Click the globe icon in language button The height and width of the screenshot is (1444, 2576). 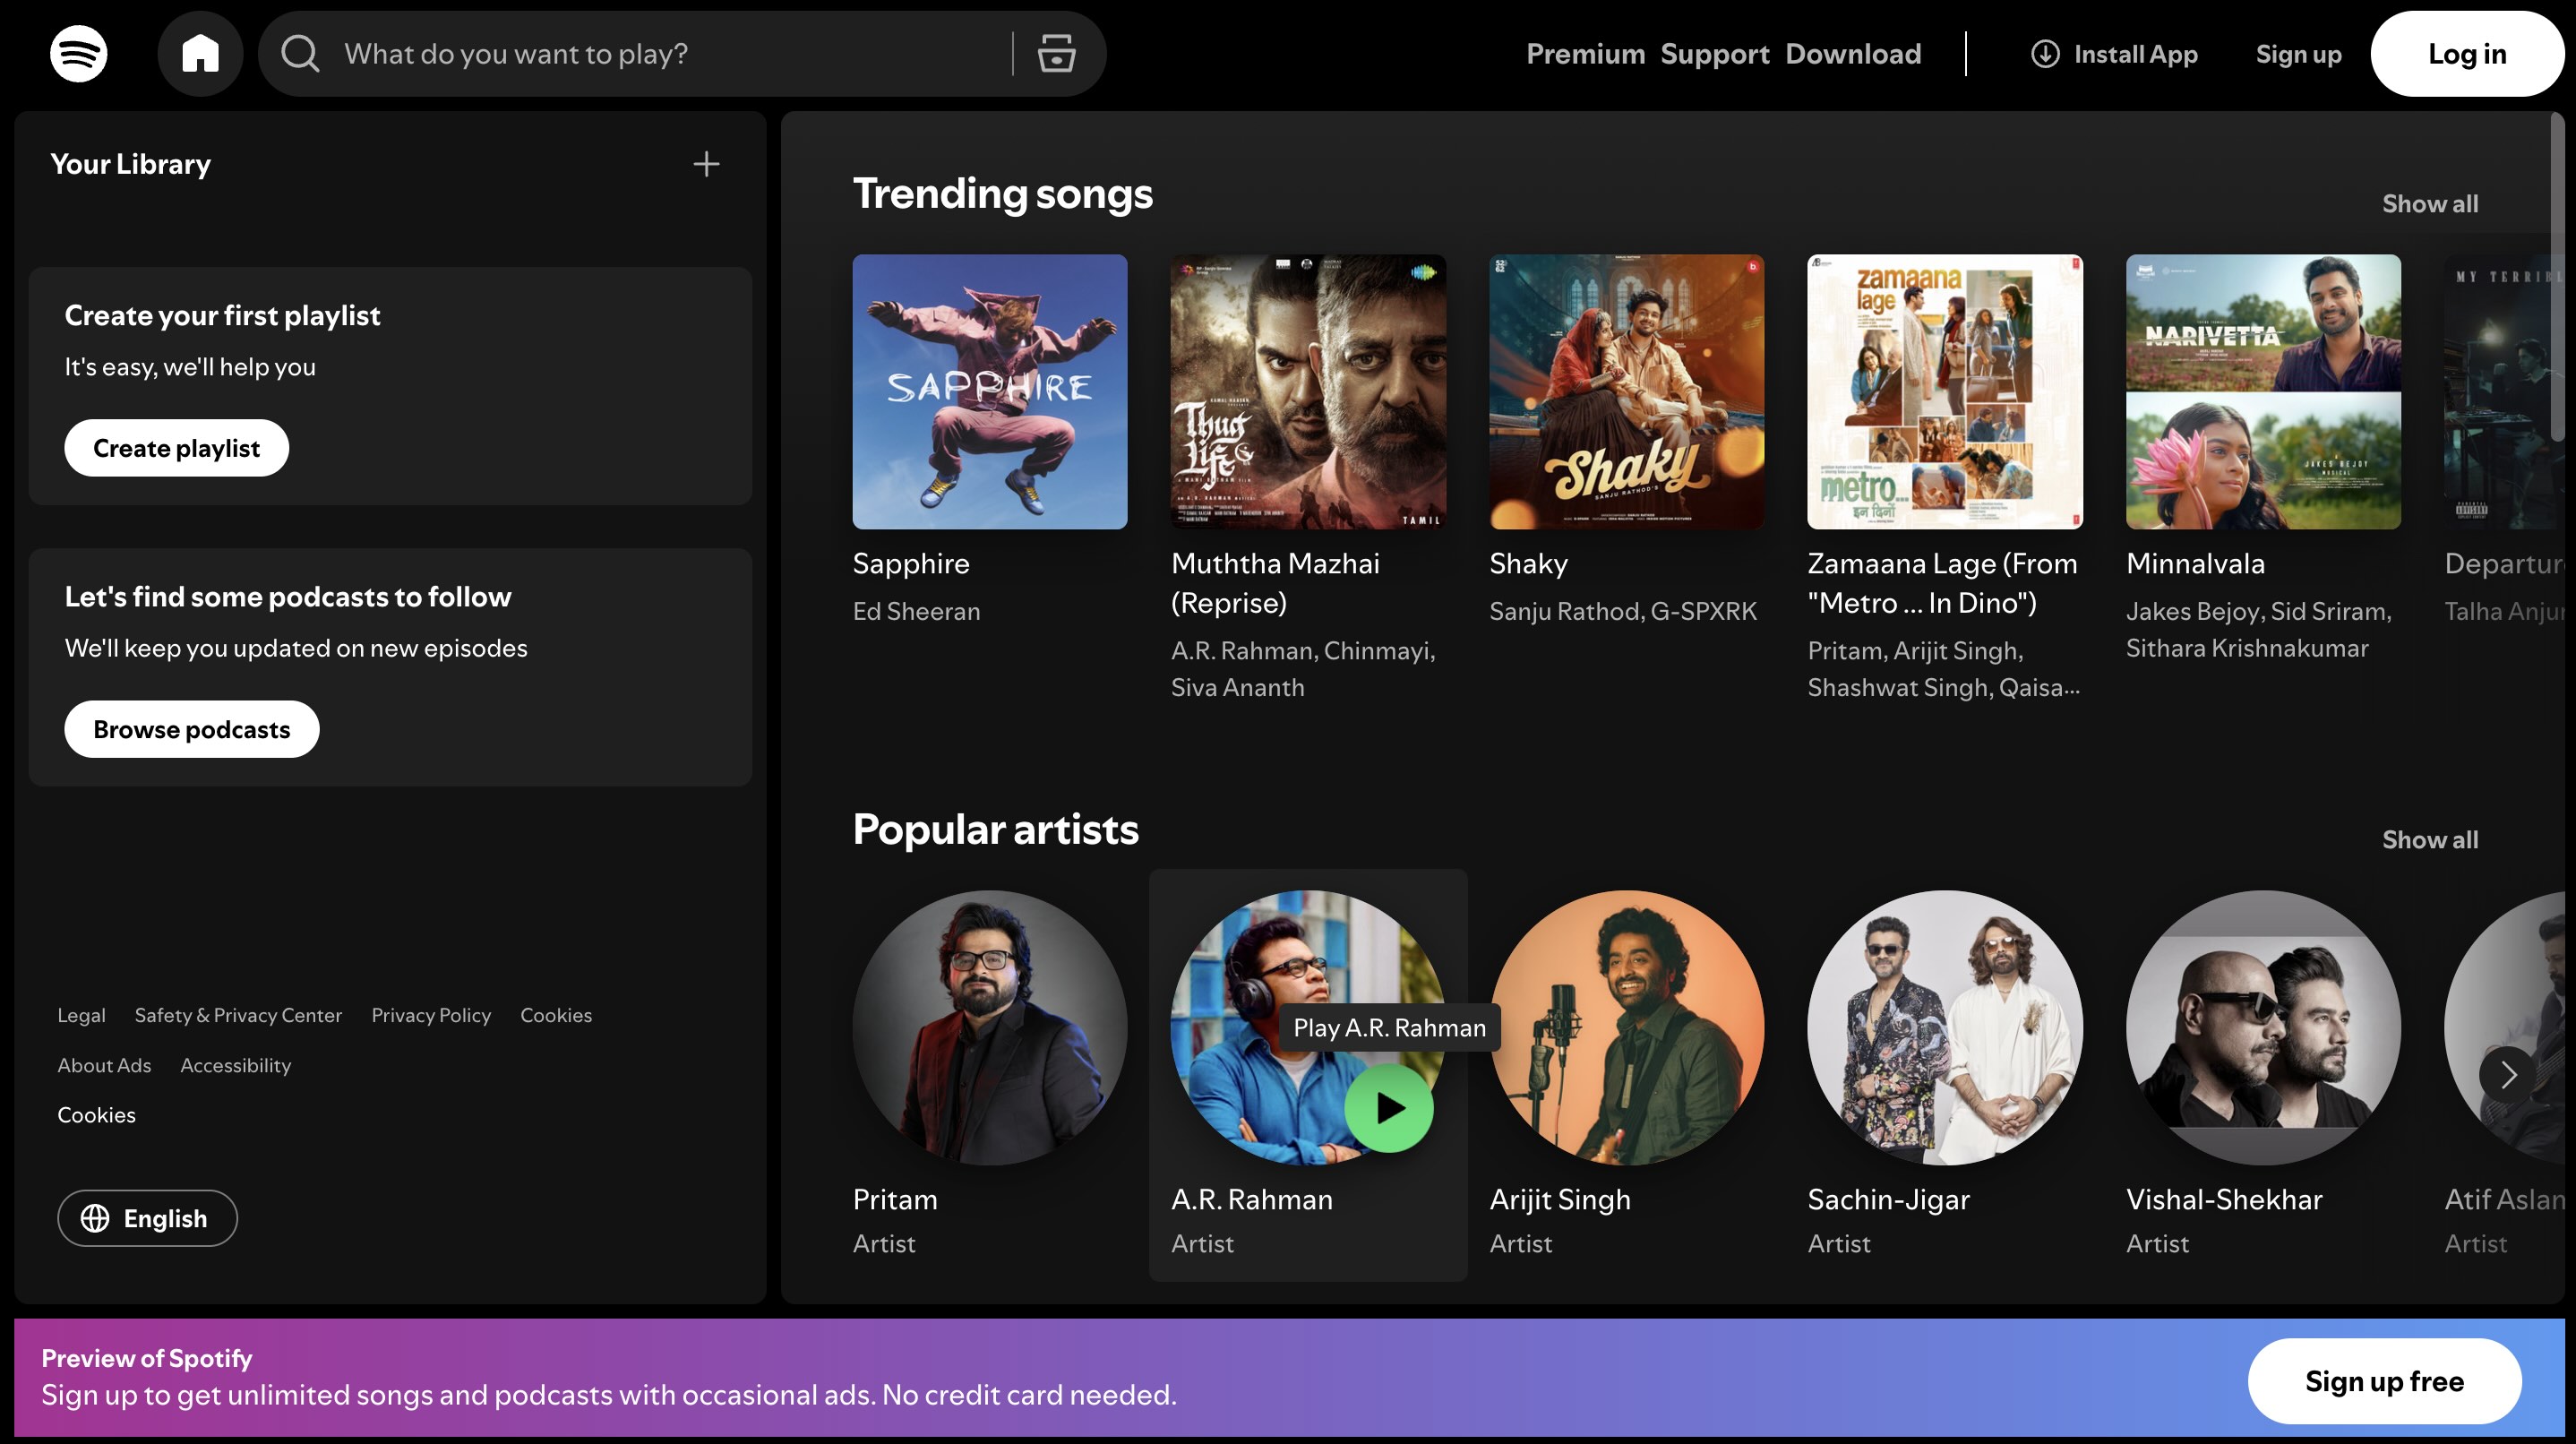tap(95, 1218)
